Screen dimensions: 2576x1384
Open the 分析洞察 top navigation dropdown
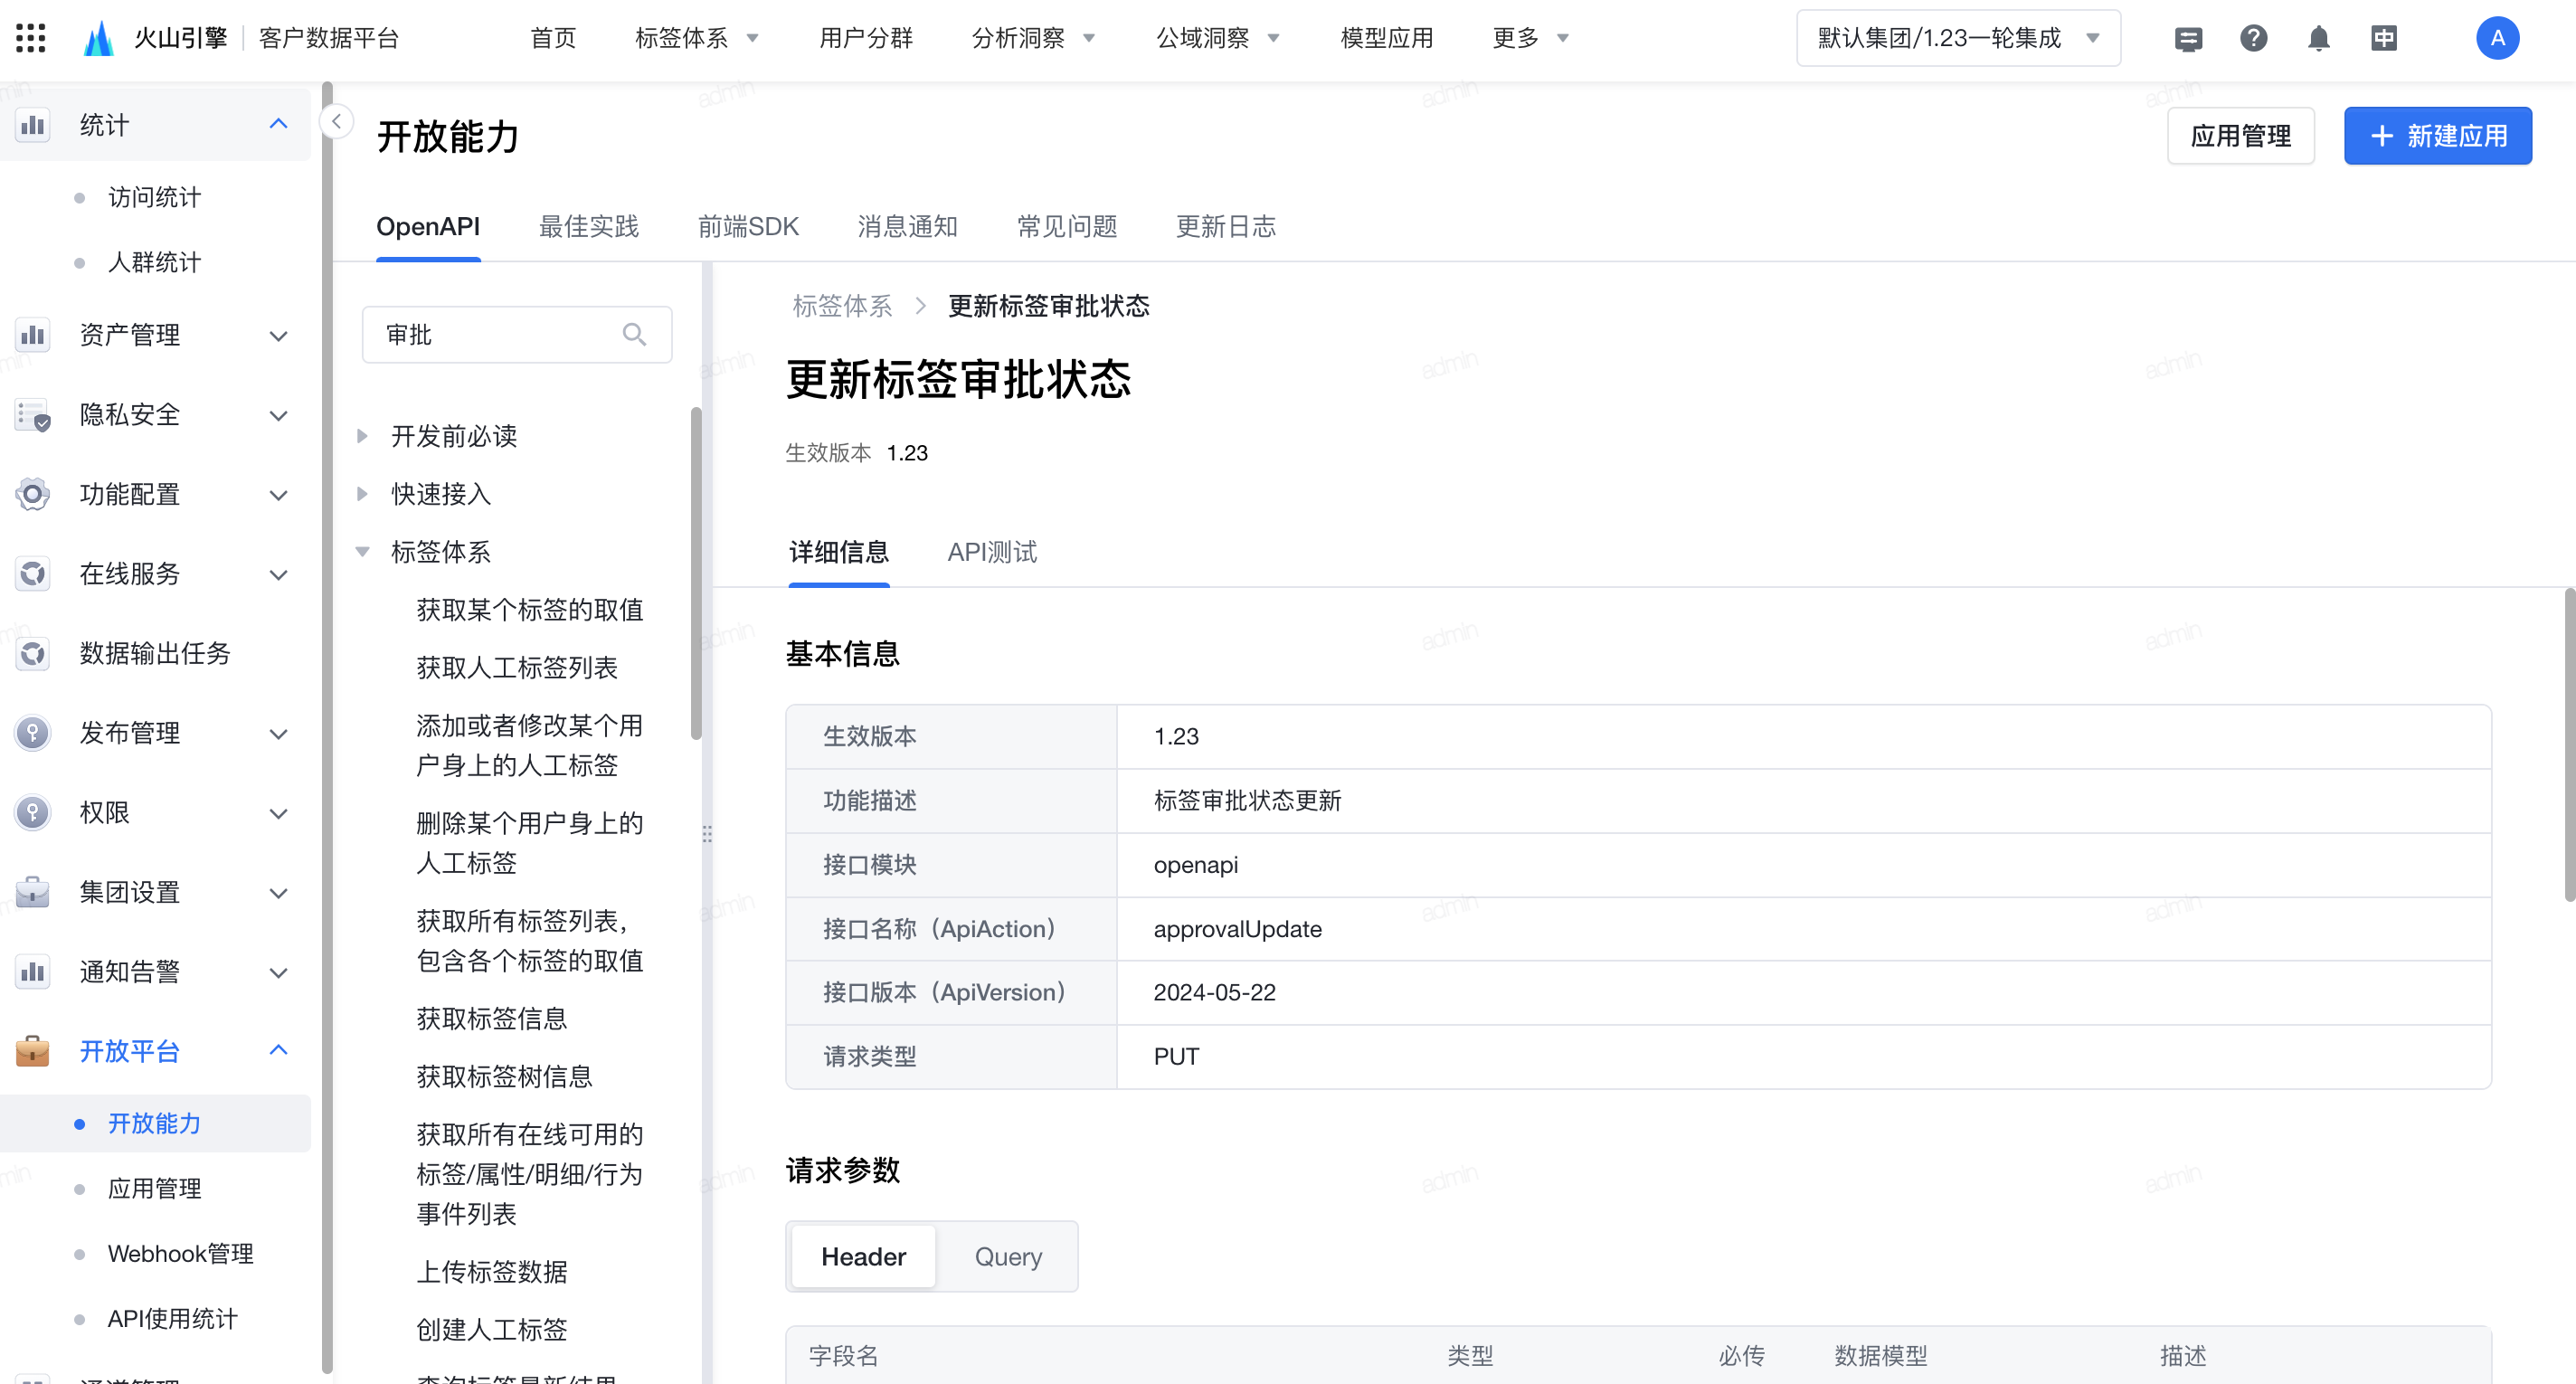[x=1034, y=38]
